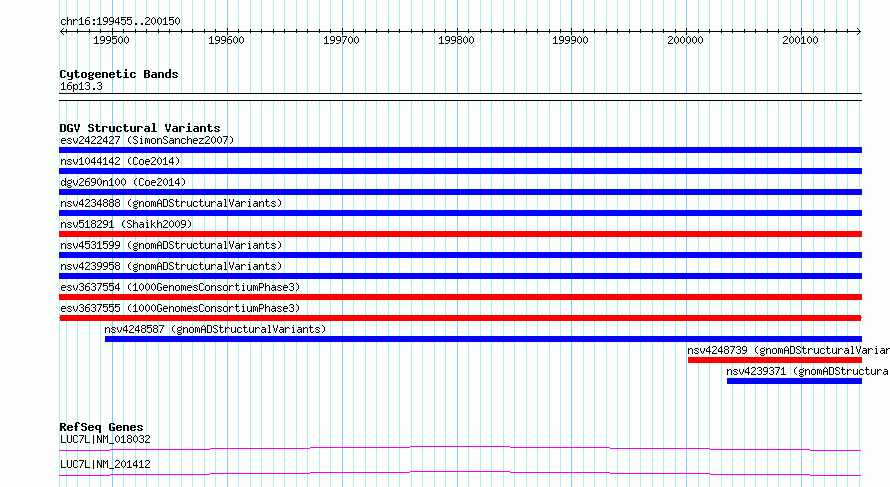Image resolution: width=890 pixels, height=487 pixels.
Task: Click the LUC7L|NM_018032 gene label
Action: [105, 439]
